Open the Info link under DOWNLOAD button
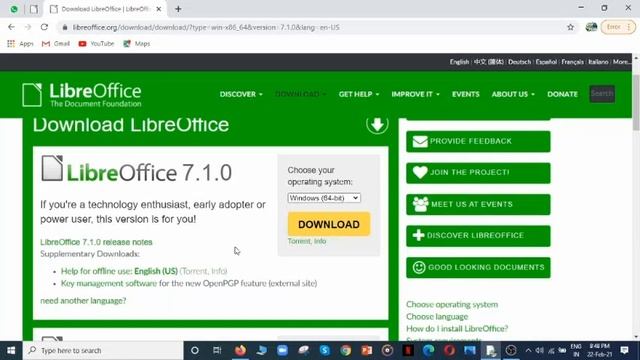 (x=320, y=241)
